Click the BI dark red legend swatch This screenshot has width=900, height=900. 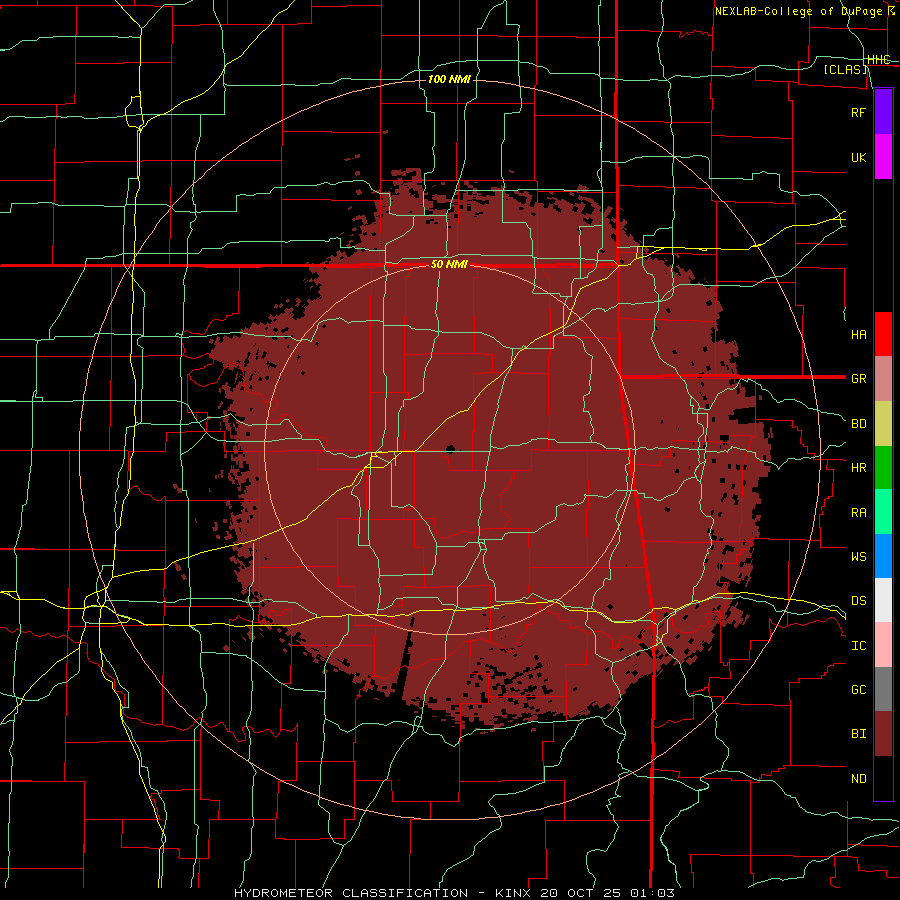(x=883, y=734)
